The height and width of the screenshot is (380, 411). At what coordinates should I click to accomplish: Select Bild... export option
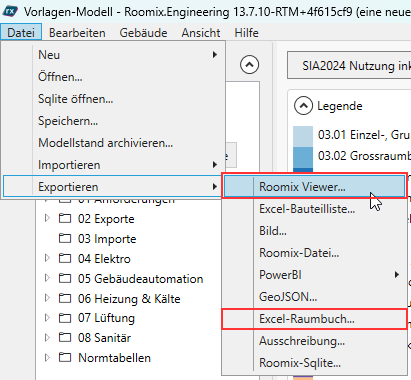coord(315,231)
